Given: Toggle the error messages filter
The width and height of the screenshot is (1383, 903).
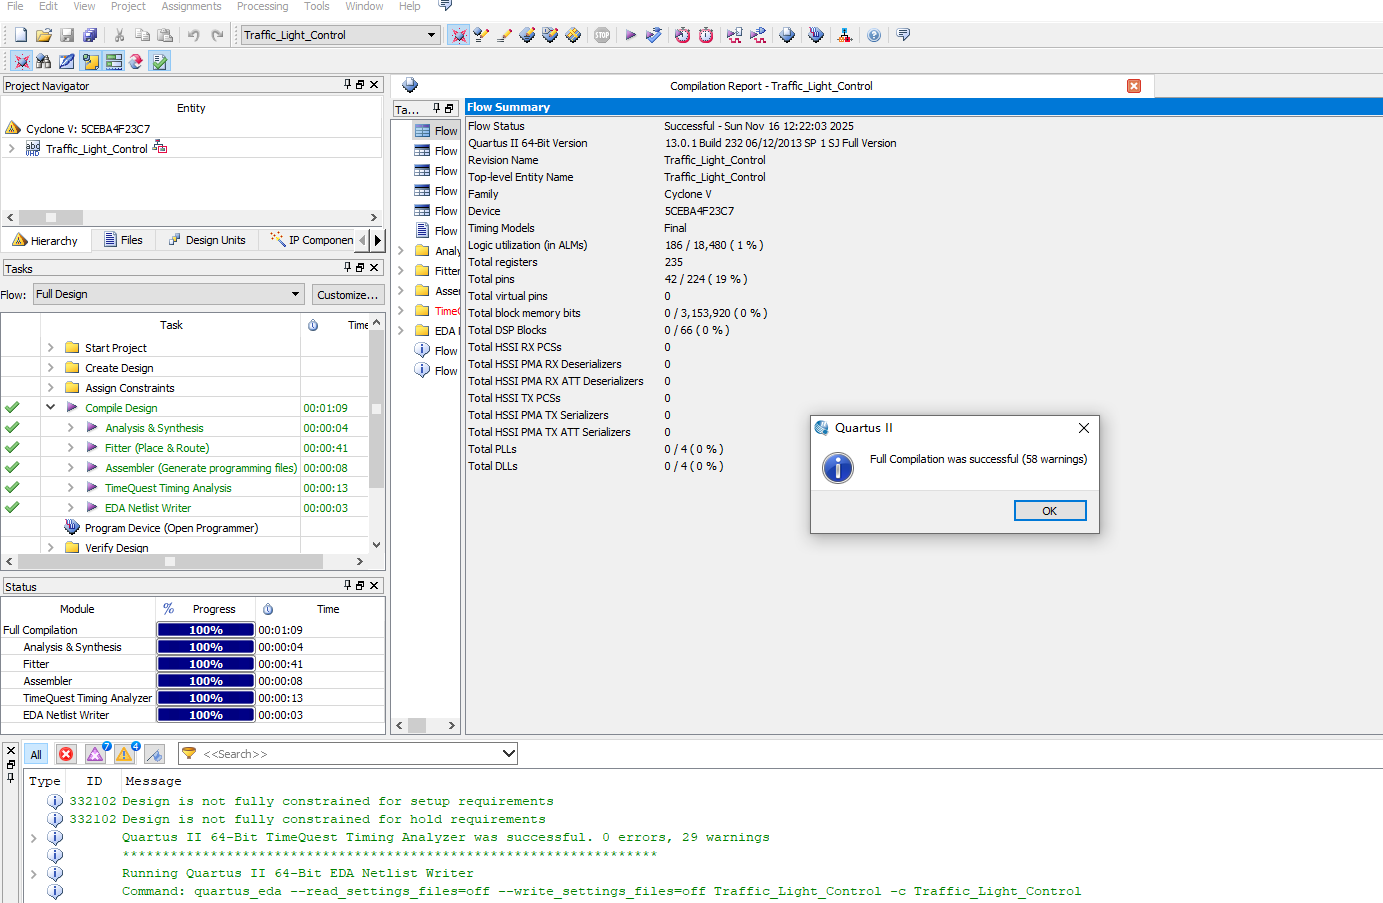Looking at the screenshot, I should pos(66,754).
